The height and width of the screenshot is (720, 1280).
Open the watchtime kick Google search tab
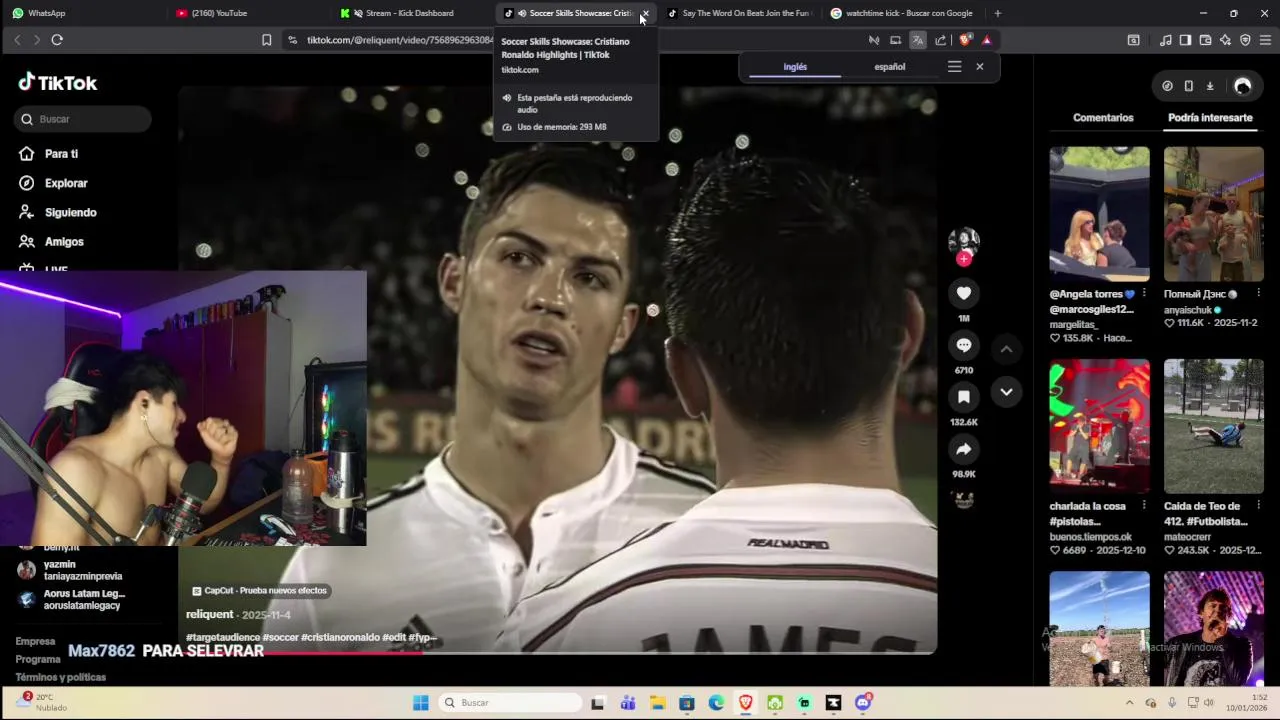click(x=902, y=13)
